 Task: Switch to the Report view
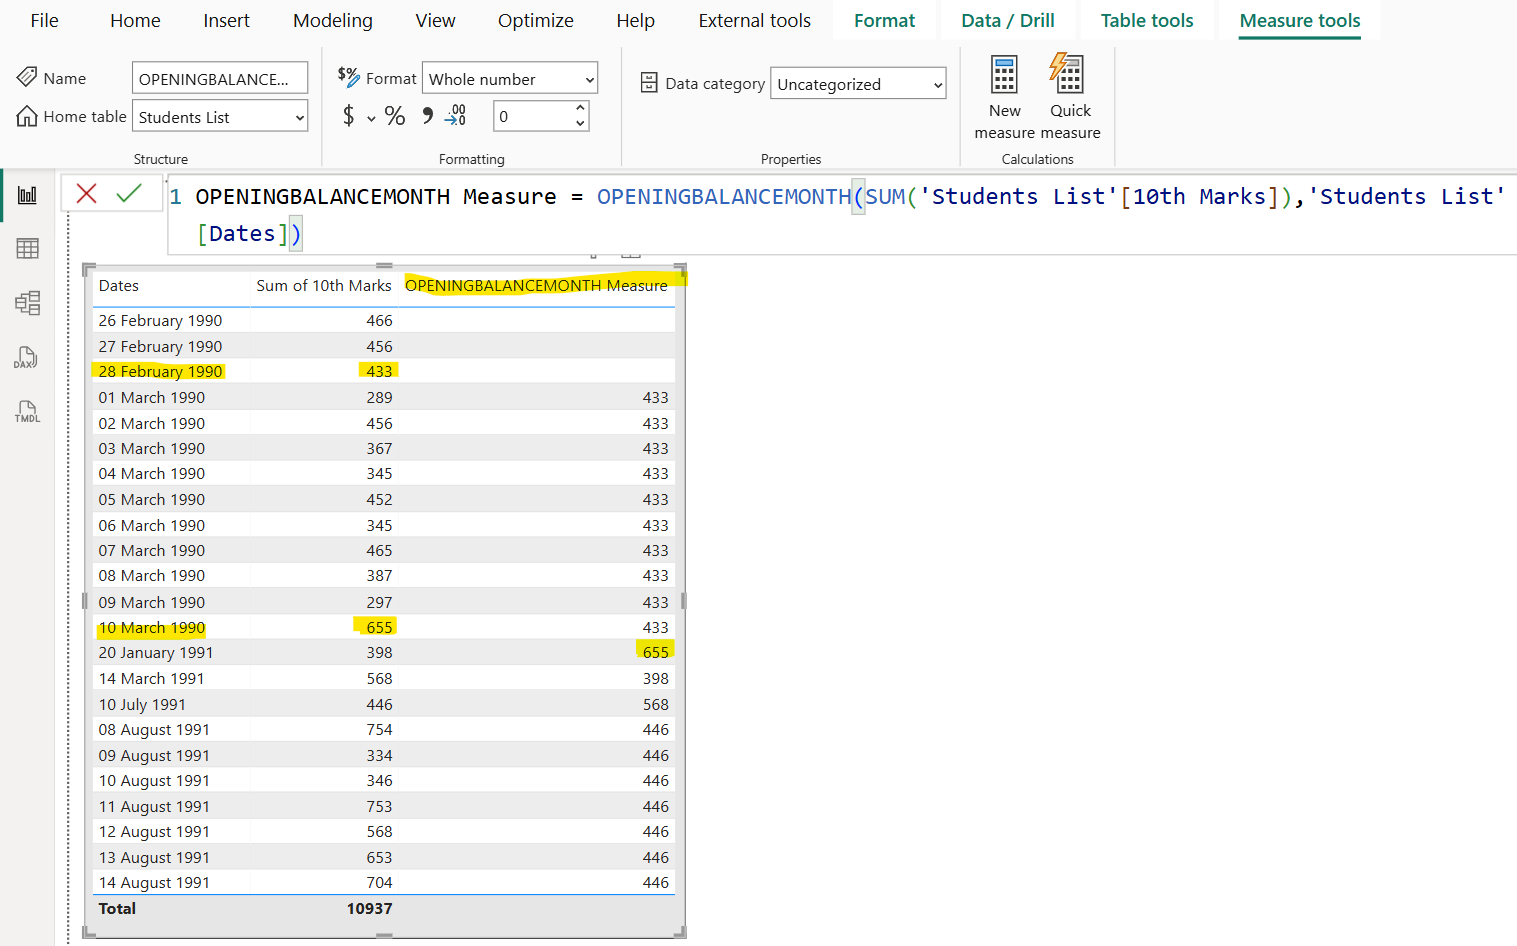27,194
